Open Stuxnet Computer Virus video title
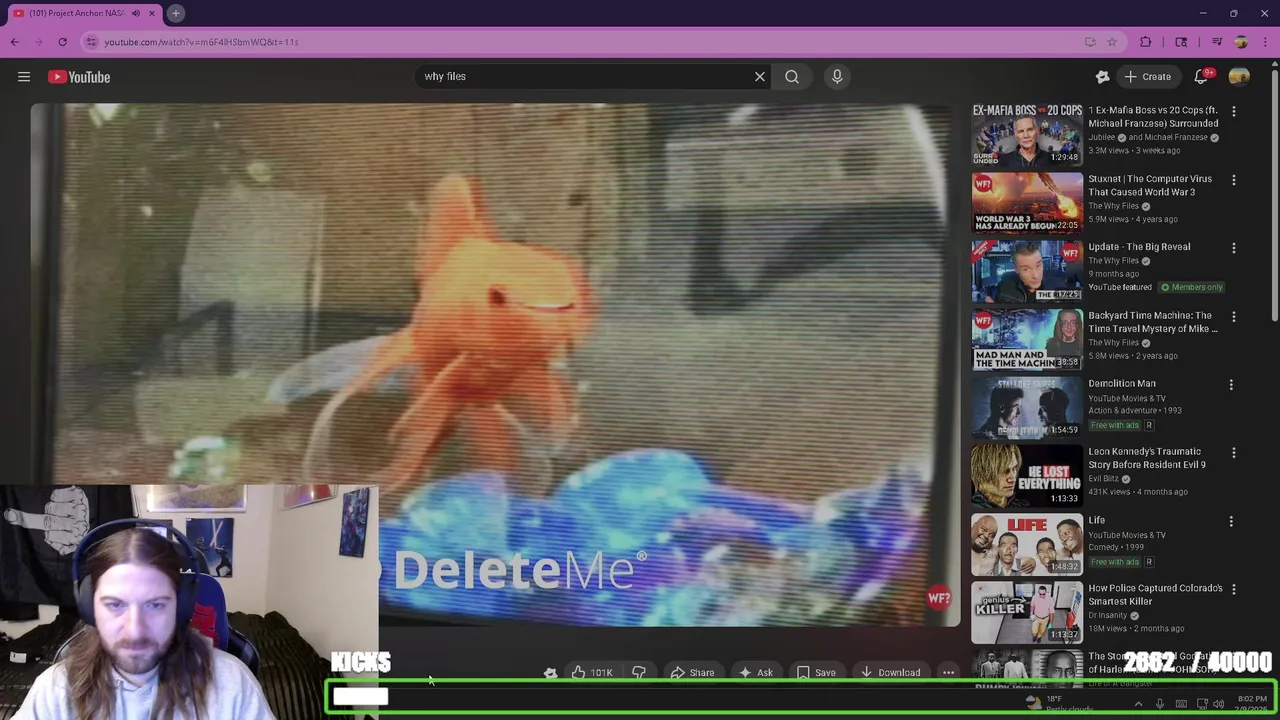The width and height of the screenshot is (1280, 720). click(1150, 185)
